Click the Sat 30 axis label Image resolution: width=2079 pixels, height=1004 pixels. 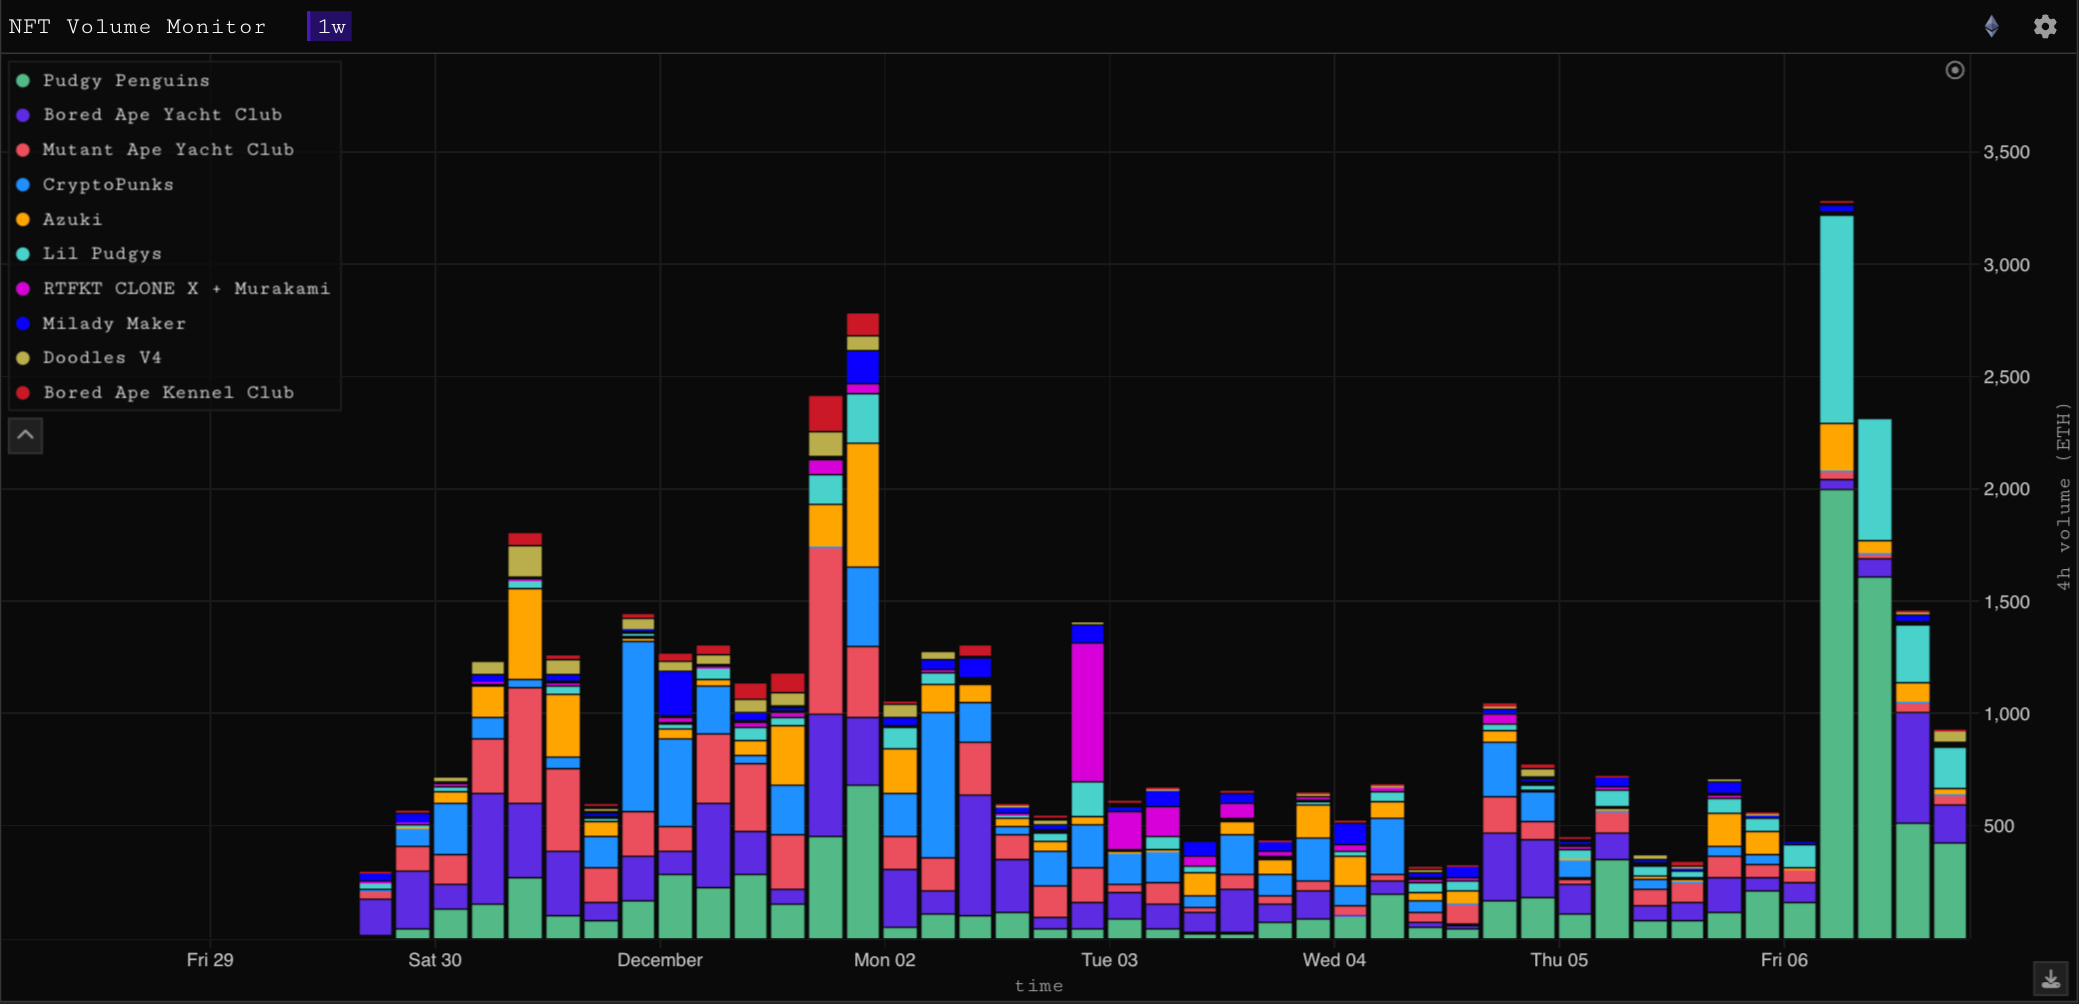coord(435,960)
